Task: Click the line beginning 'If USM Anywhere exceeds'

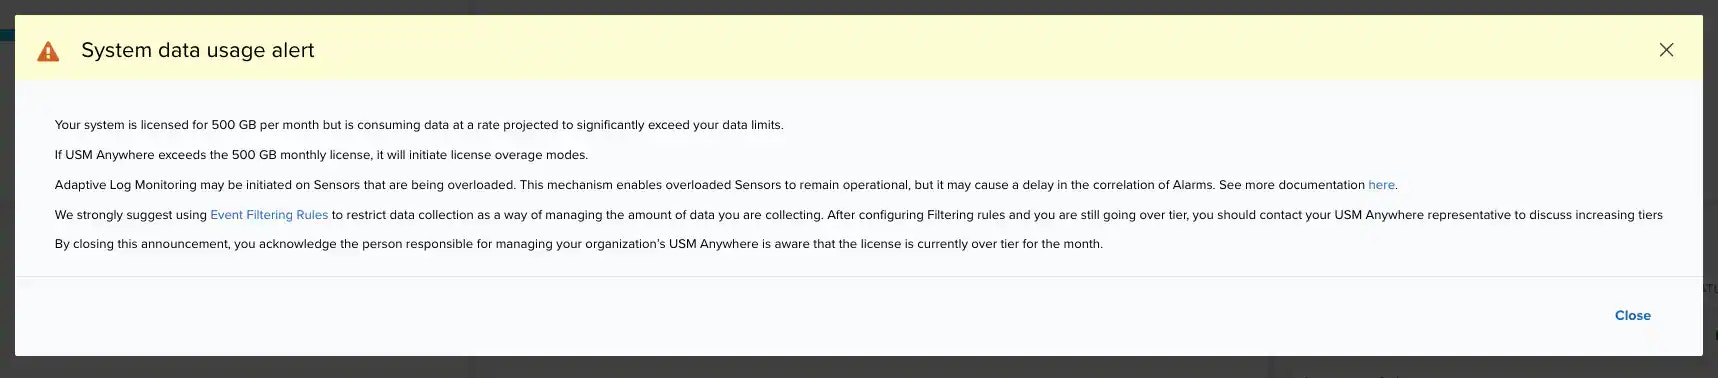Action: pos(321,155)
